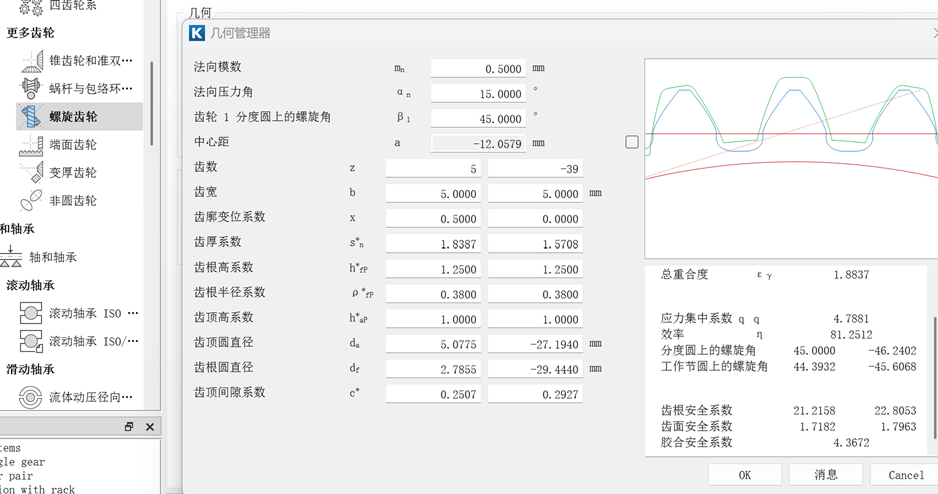Open the 流体动压径向 plain bearing module
The height and width of the screenshot is (494, 938).
pyautogui.click(x=31, y=397)
